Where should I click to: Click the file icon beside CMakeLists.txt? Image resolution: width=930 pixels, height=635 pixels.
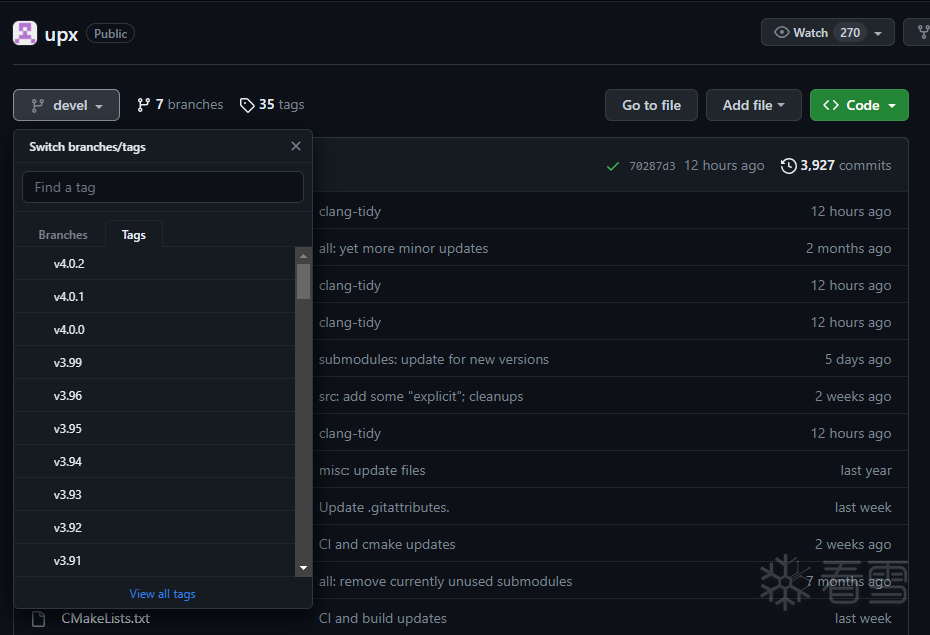(39, 618)
